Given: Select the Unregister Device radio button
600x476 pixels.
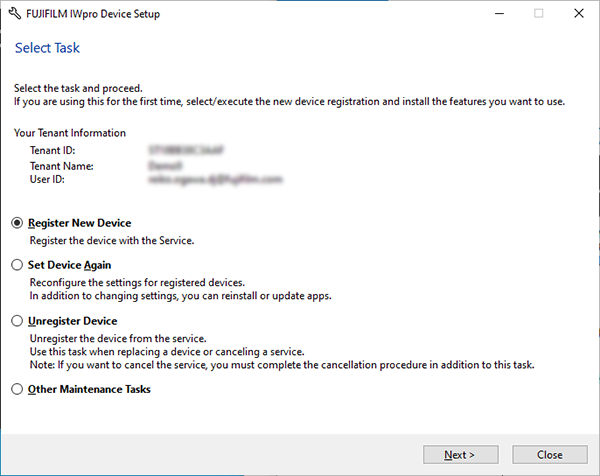Looking at the screenshot, I should tap(17, 321).
